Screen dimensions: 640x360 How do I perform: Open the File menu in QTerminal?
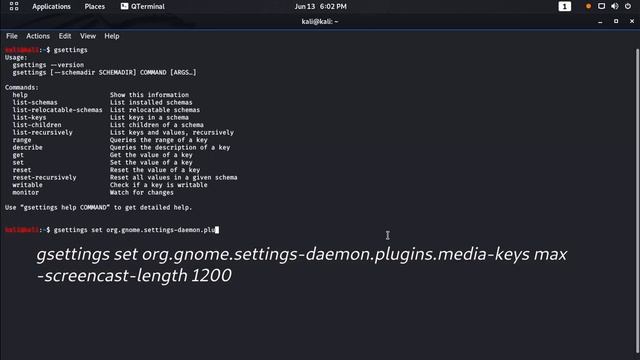pyautogui.click(x=12, y=36)
